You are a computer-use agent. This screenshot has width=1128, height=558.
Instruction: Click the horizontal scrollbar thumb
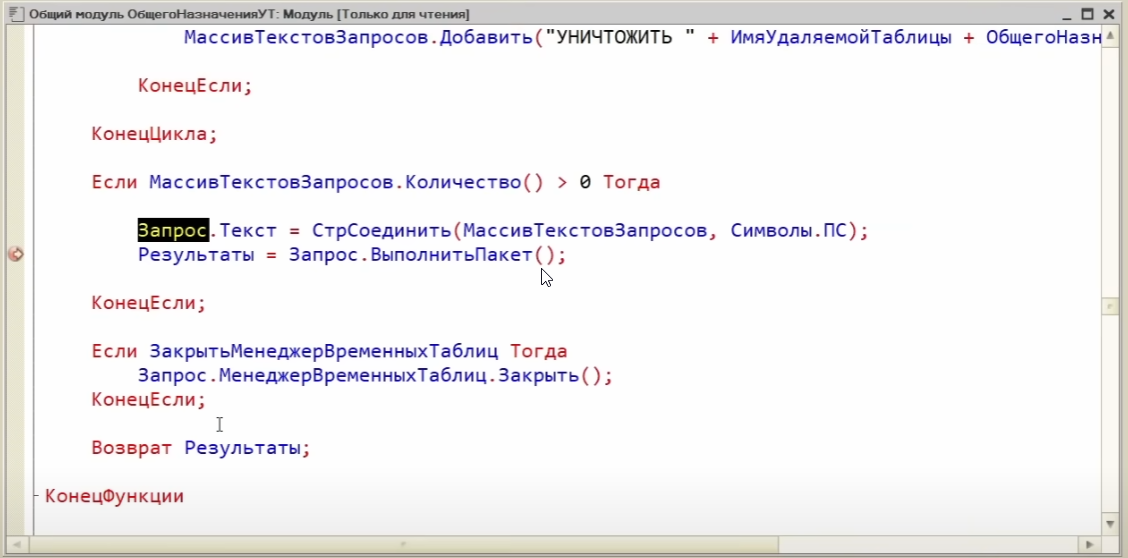pyautogui.click(x=403, y=545)
